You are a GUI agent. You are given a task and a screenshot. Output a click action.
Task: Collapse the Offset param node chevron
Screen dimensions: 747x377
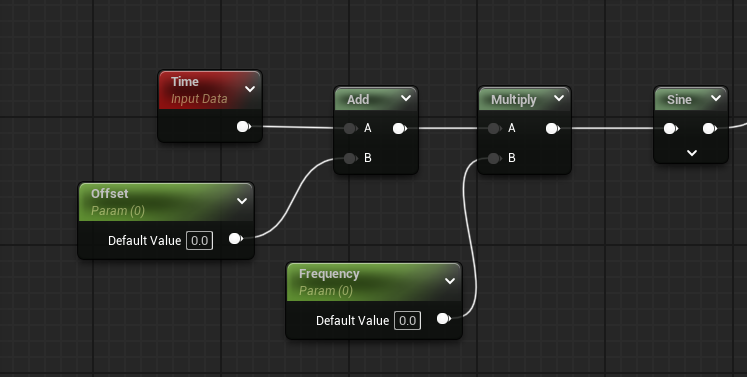point(242,201)
